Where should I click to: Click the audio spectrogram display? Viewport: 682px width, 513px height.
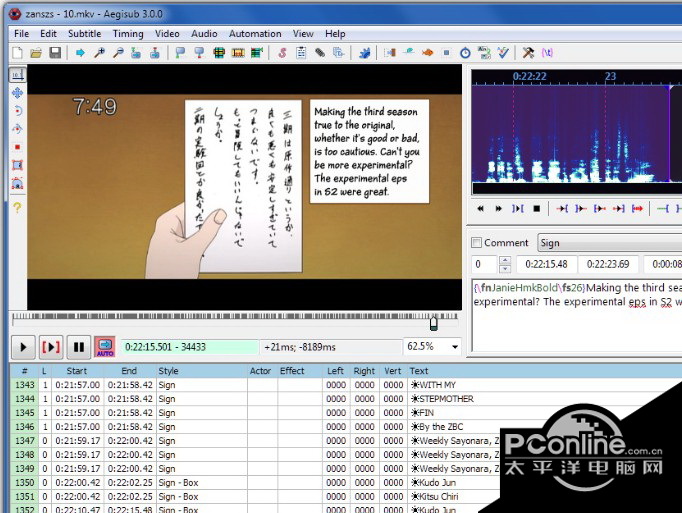pyautogui.click(x=577, y=134)
